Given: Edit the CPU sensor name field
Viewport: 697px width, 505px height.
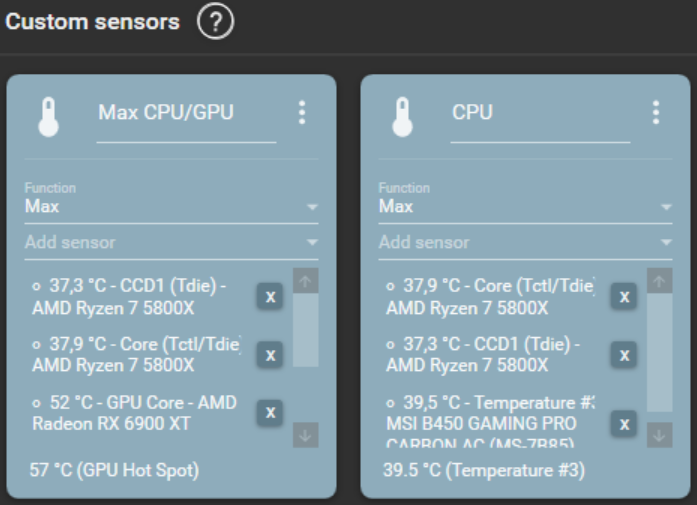Looking at the screenshot, I should 540,113.
